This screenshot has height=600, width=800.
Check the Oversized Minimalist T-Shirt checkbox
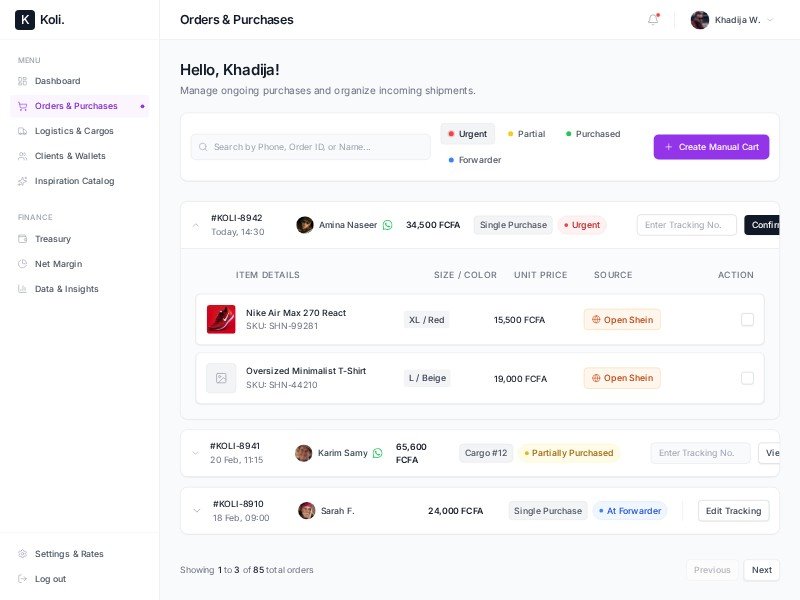[747, 378]
